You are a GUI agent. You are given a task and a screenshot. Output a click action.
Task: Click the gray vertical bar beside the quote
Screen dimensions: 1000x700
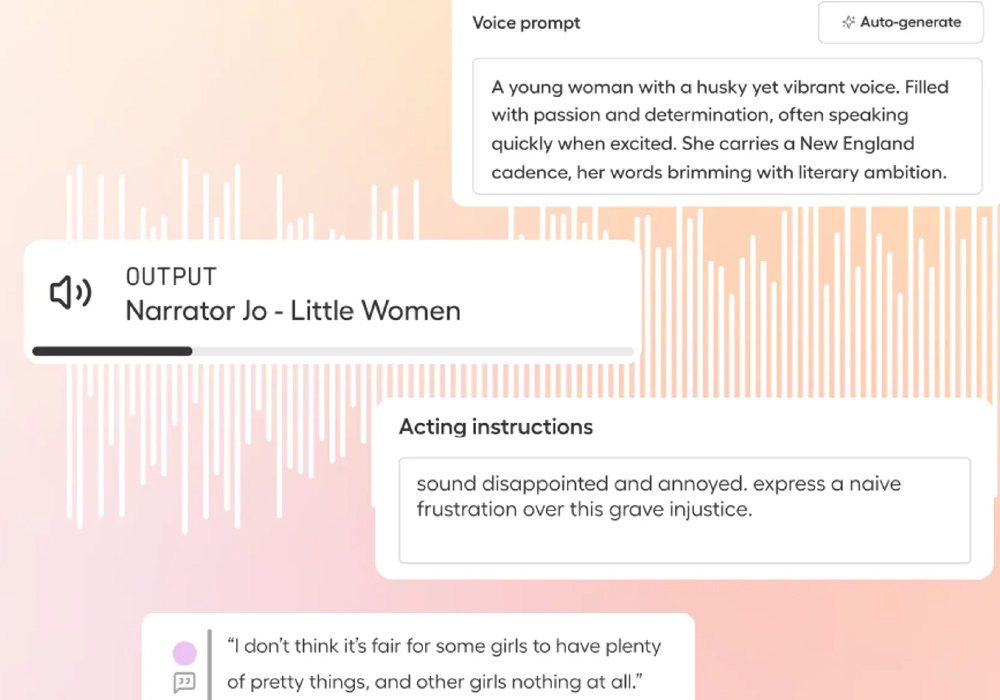pyautogui.click(x=210, y=664)
